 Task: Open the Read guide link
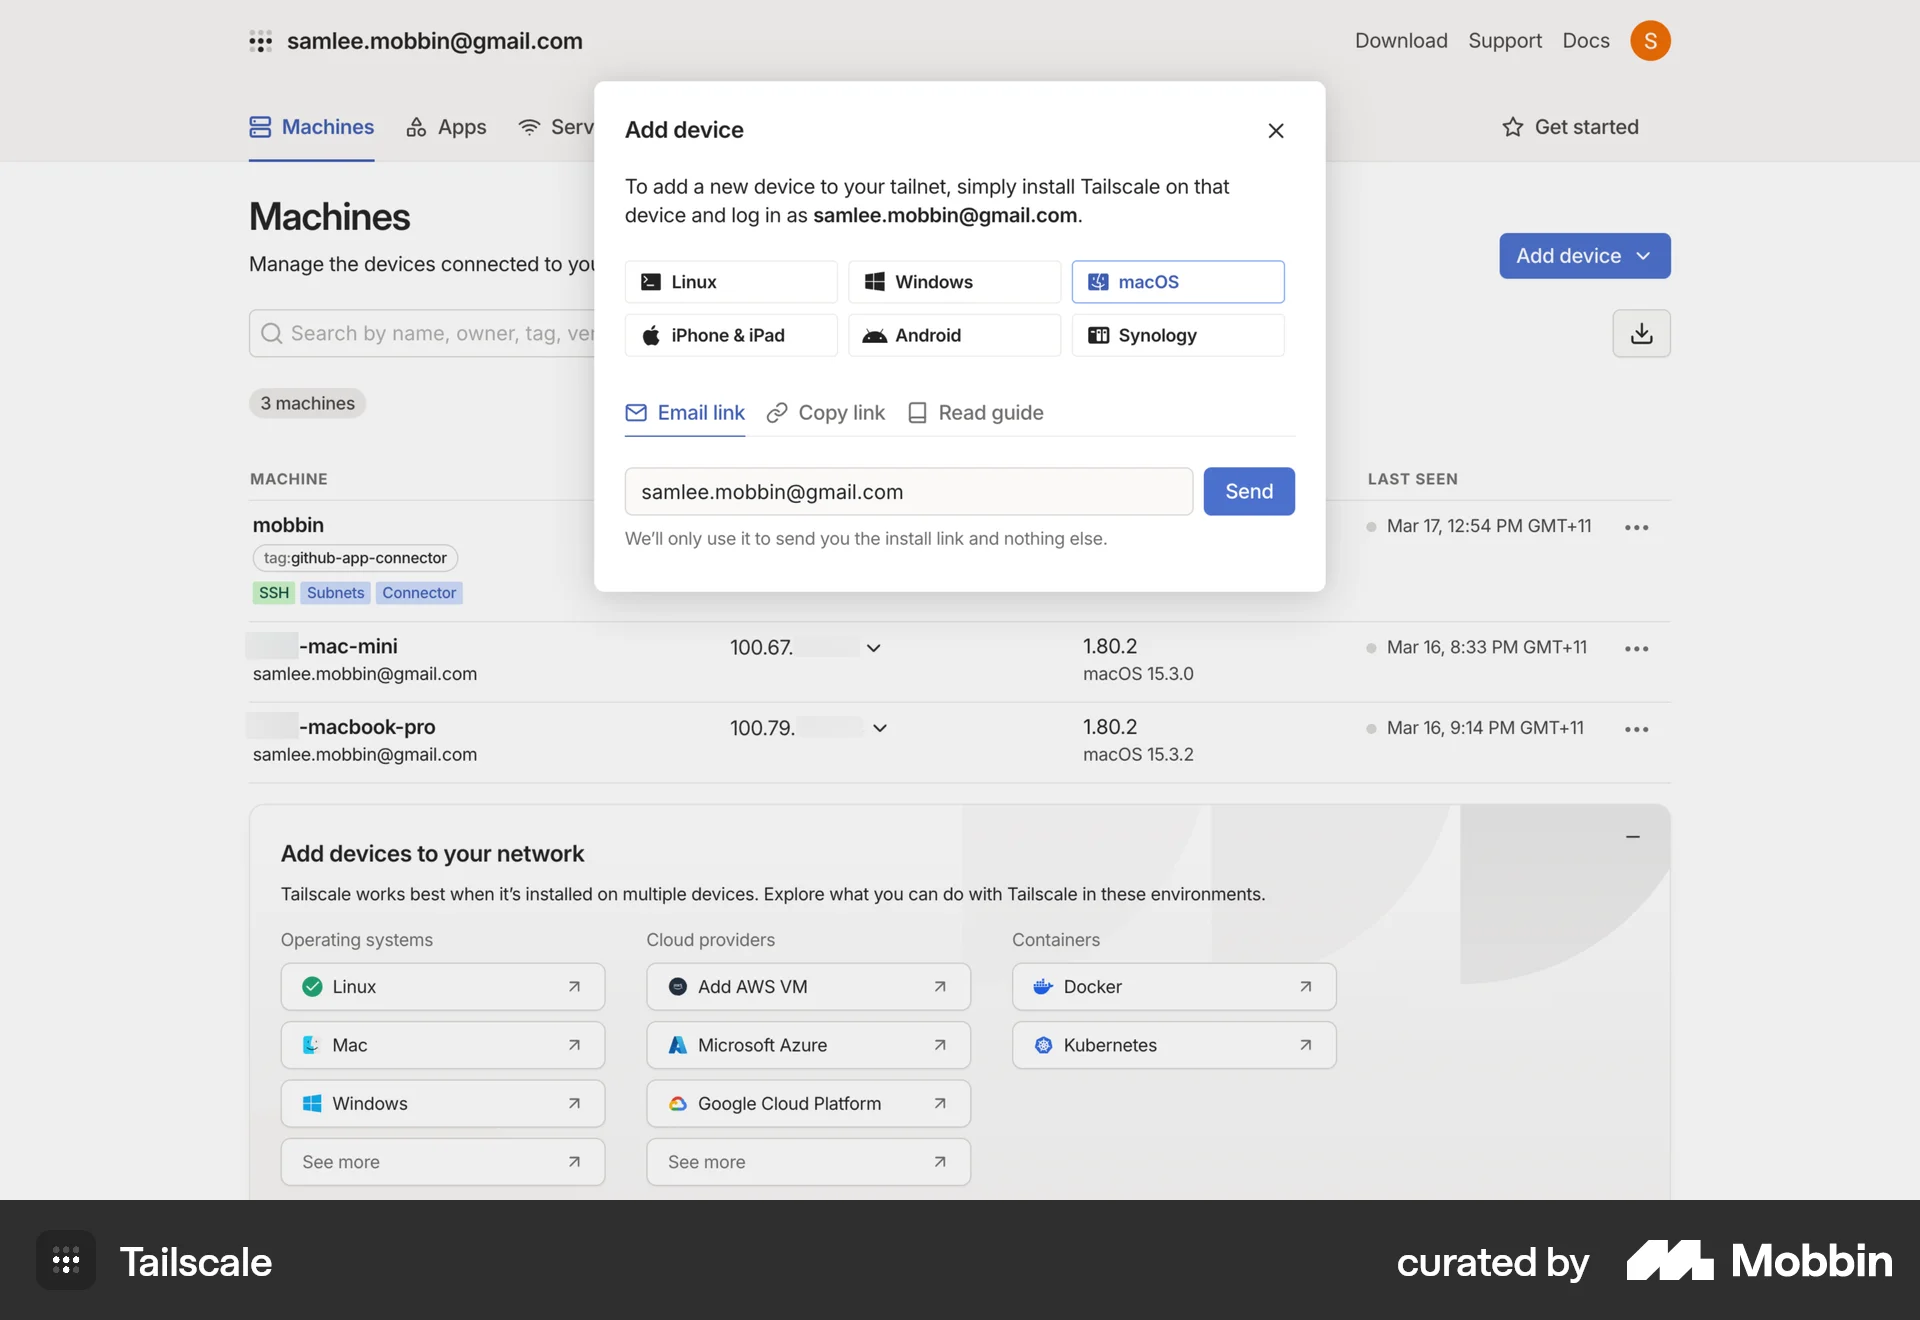(x=974, y=412)
